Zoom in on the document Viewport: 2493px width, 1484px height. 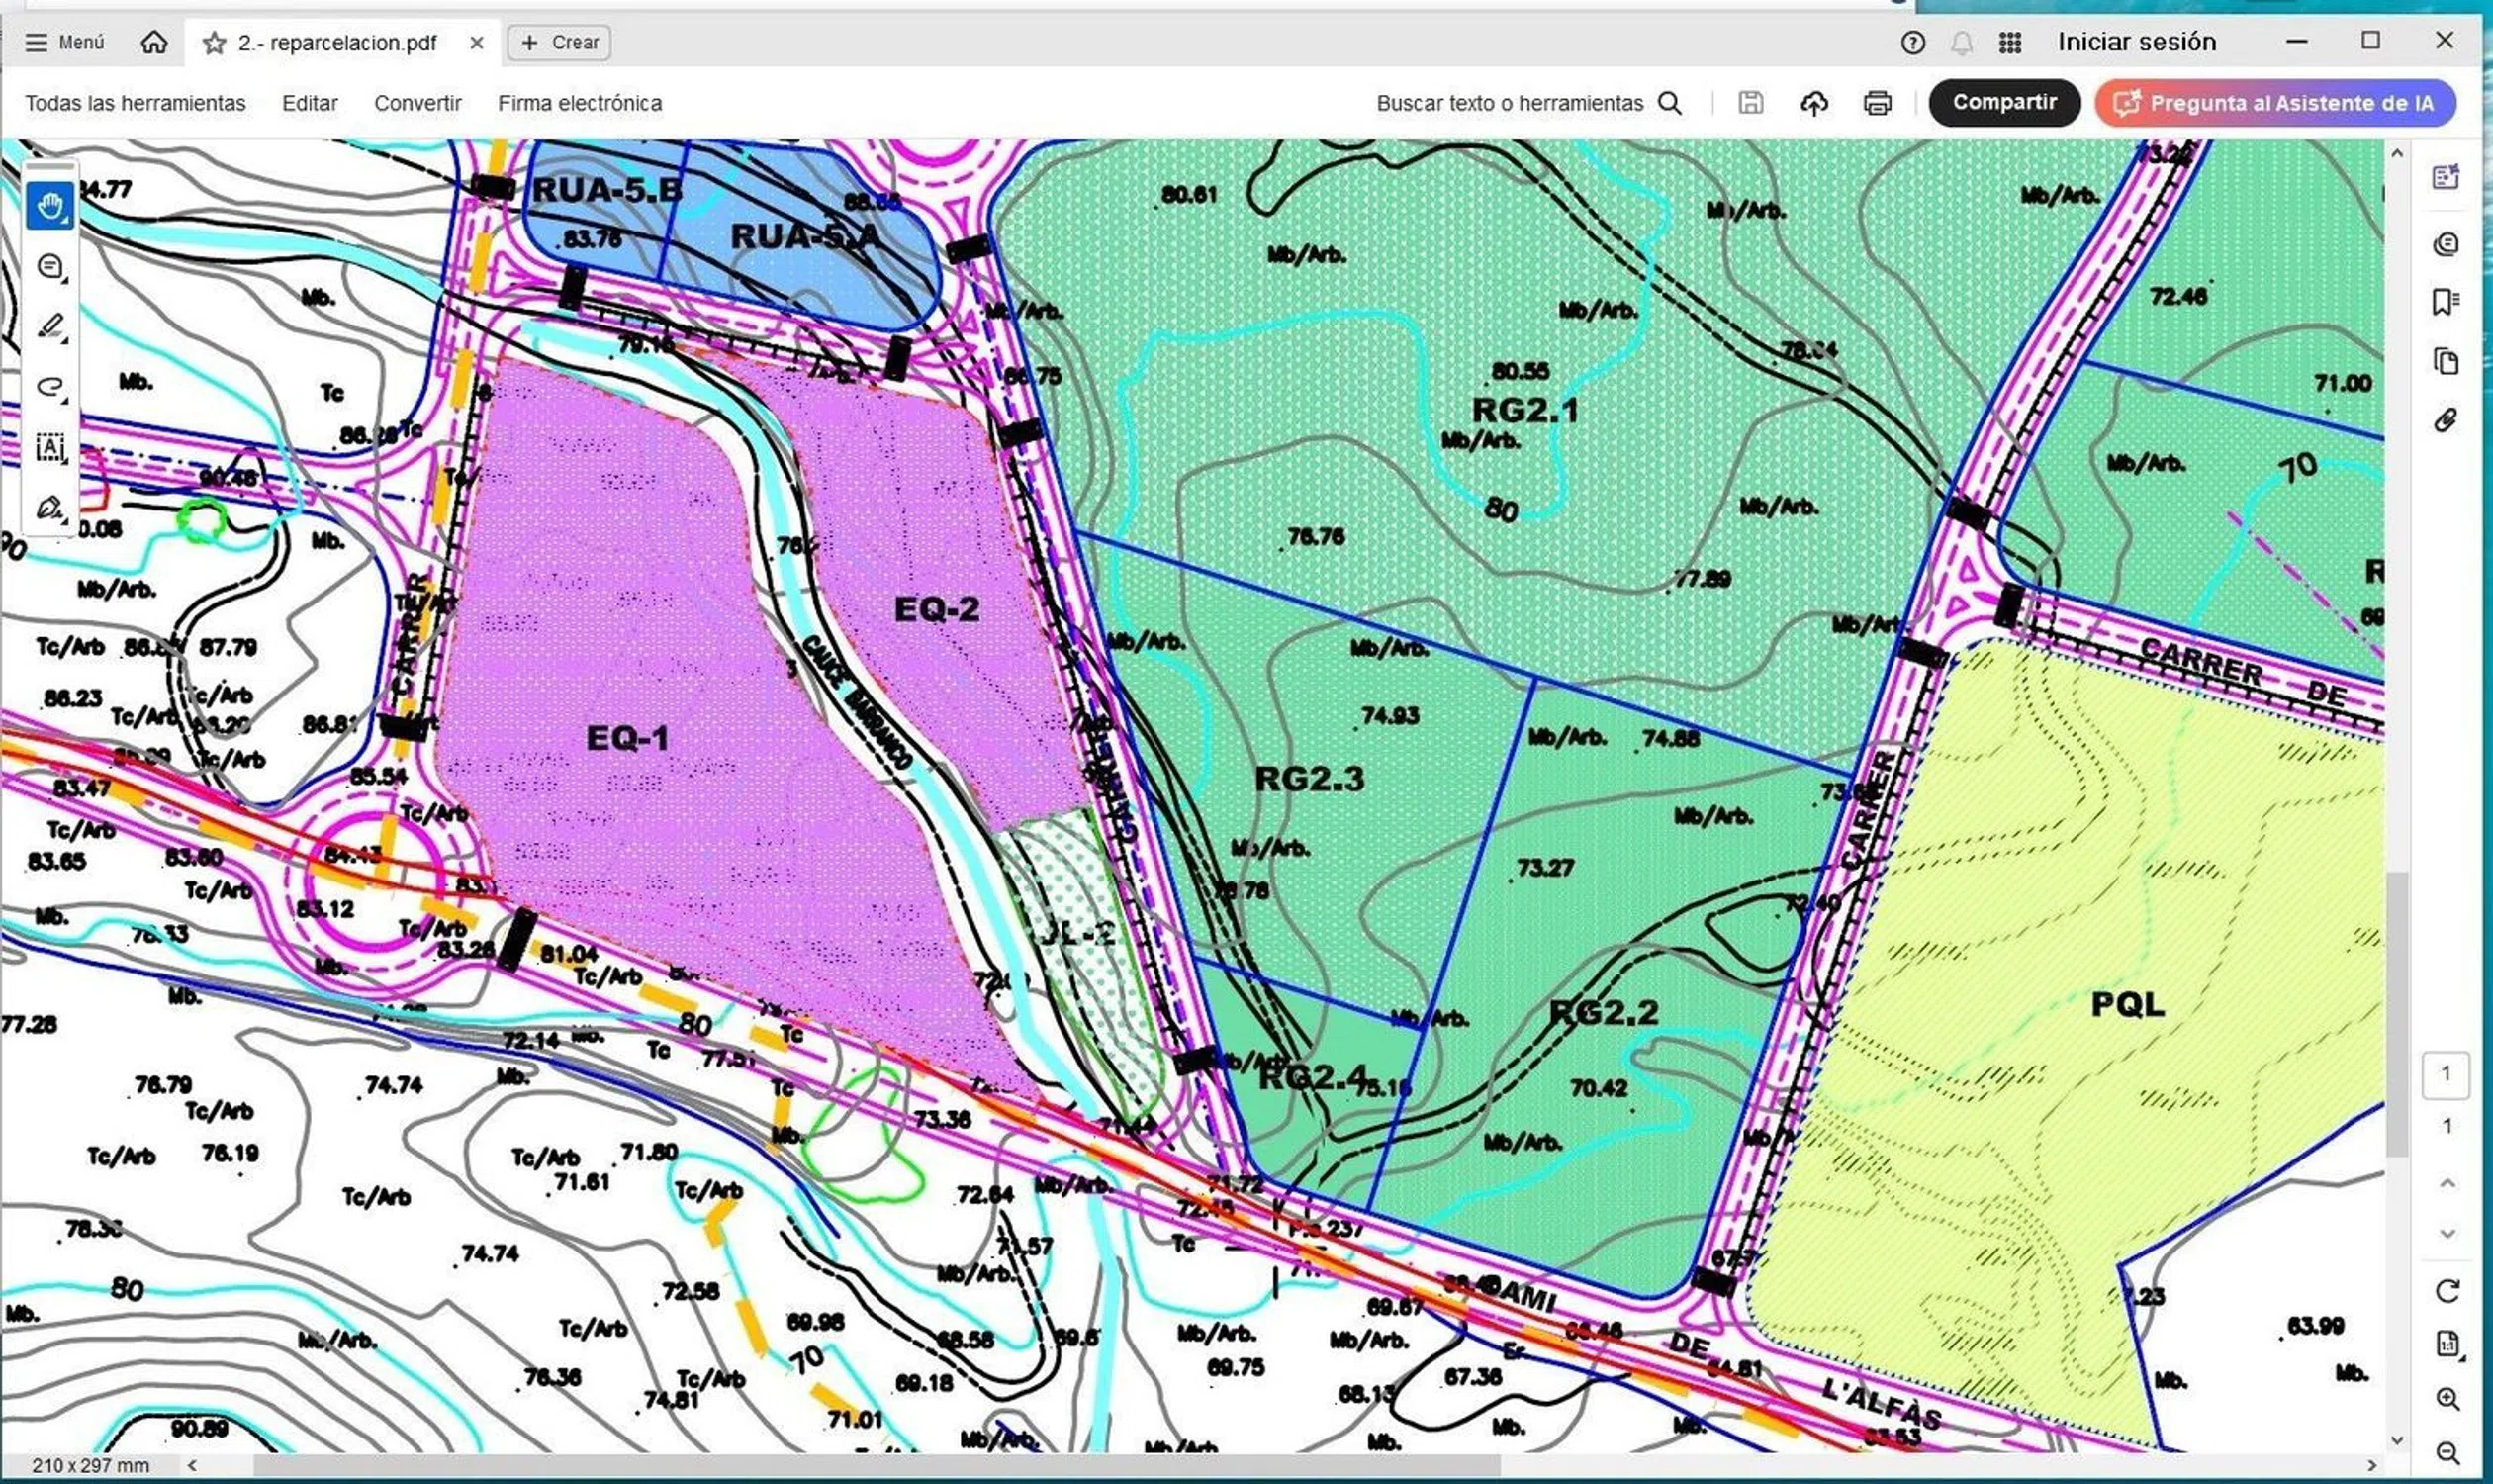(2447, 1399)
